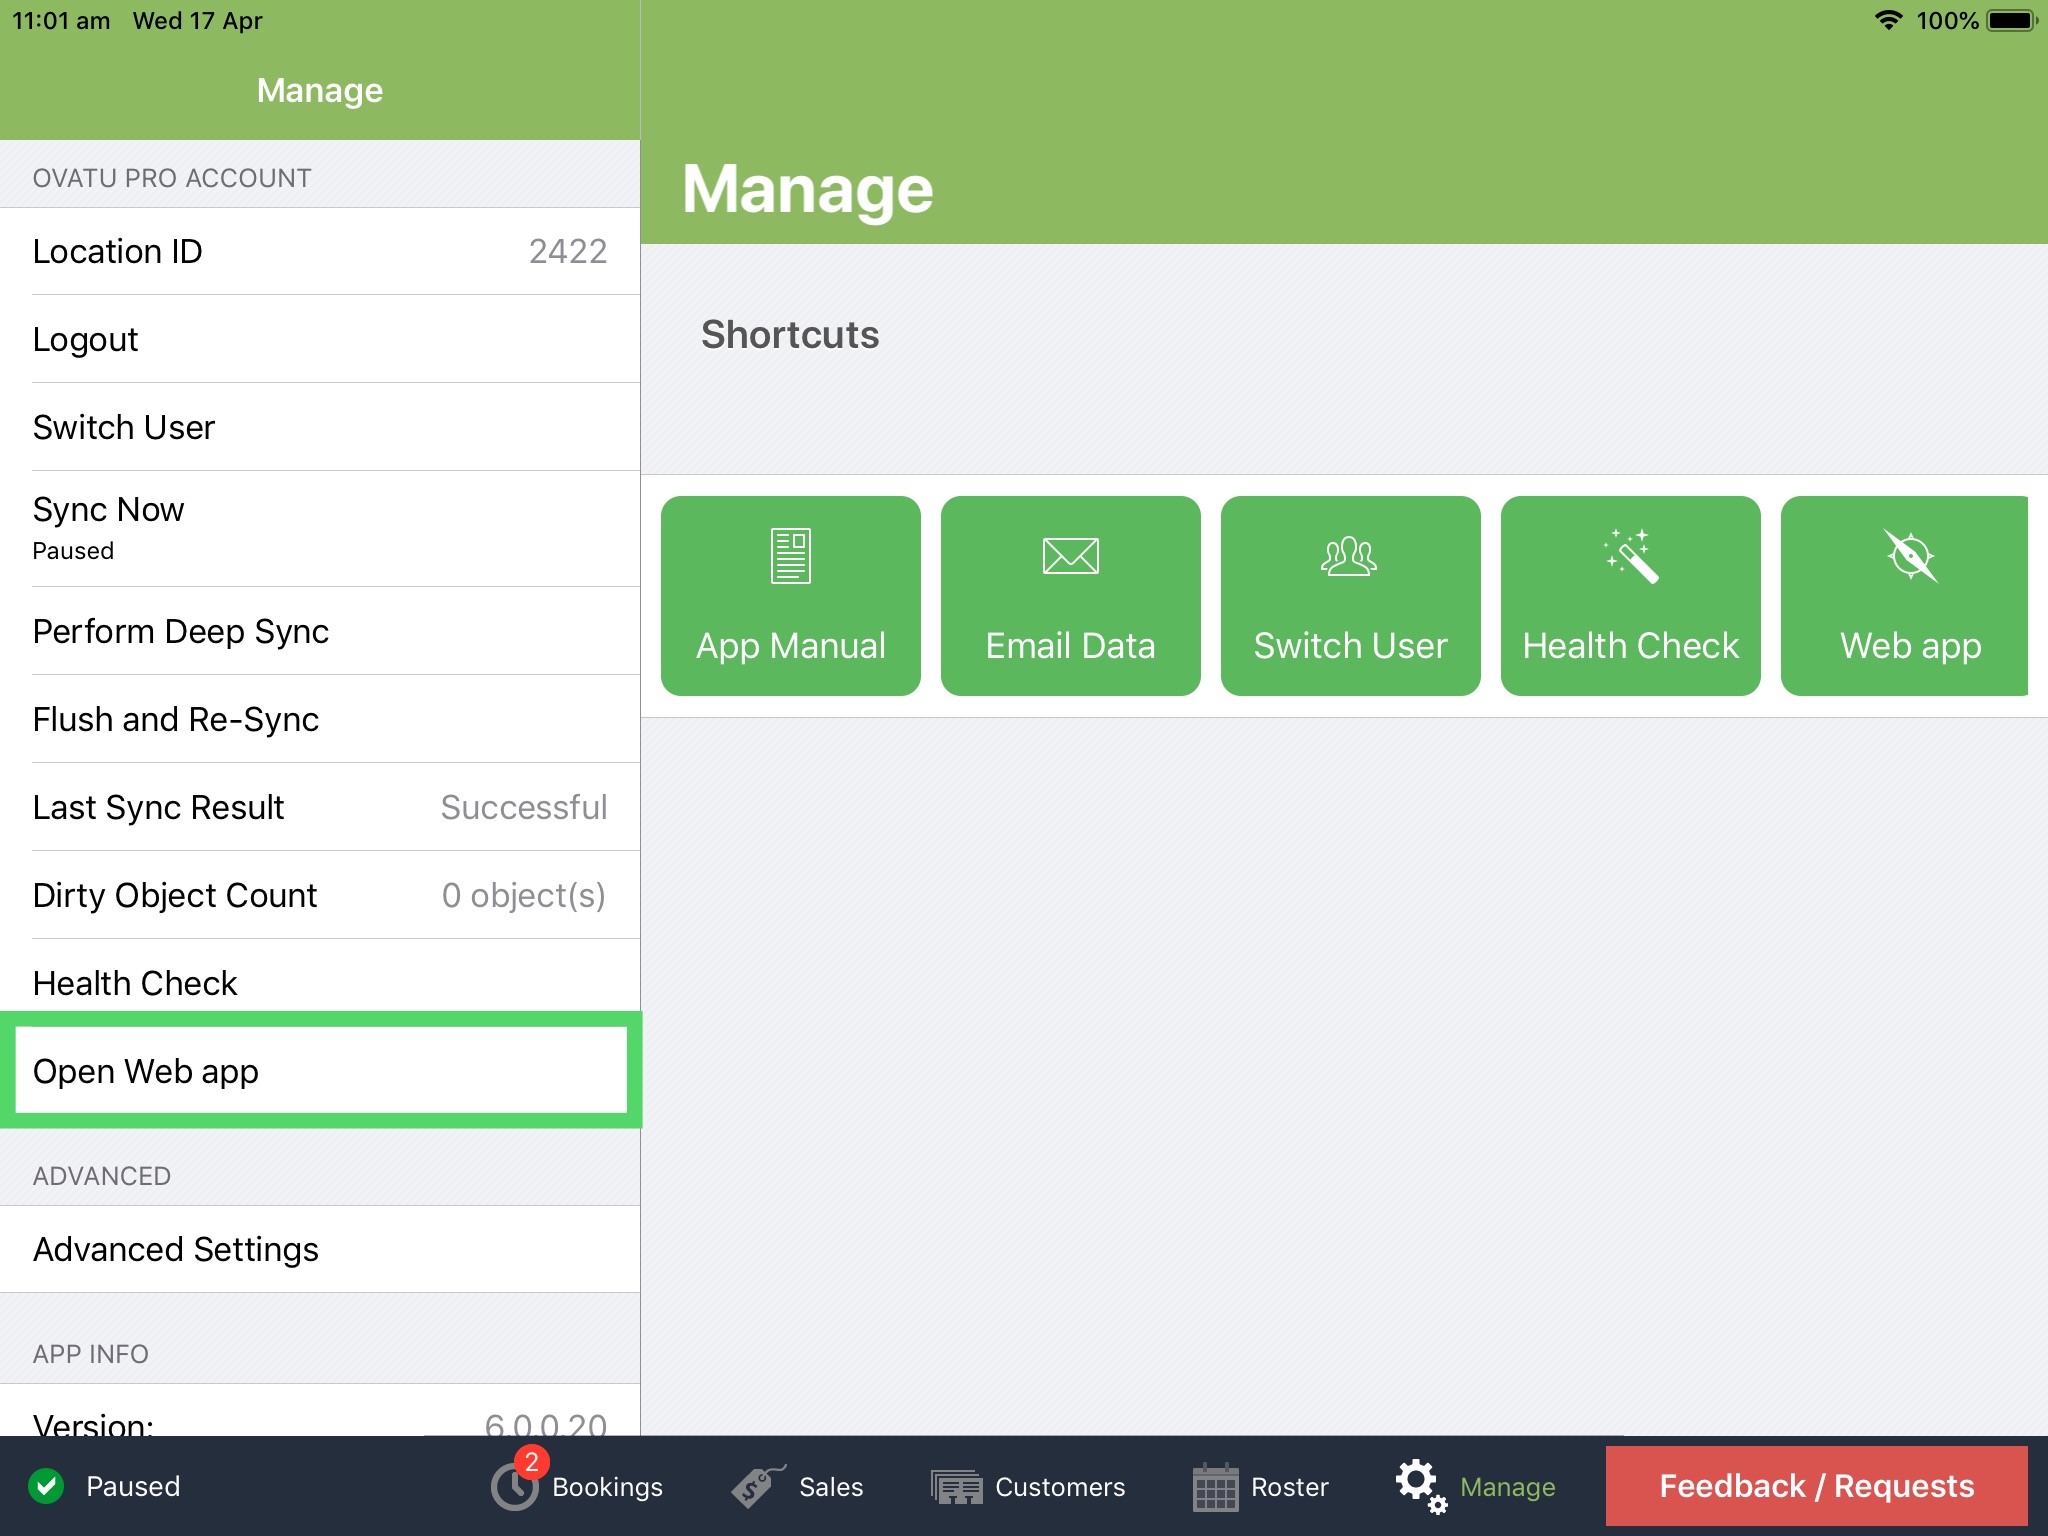Tap the 11:01 am clock in status bar
This screenshot has width=2048, height=1536.
[x=61, y=20]
